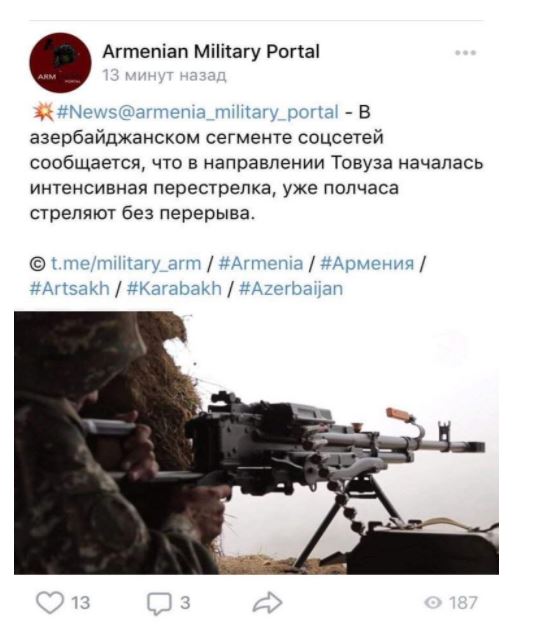Open the #Armenia hashtag

[260, 264]
